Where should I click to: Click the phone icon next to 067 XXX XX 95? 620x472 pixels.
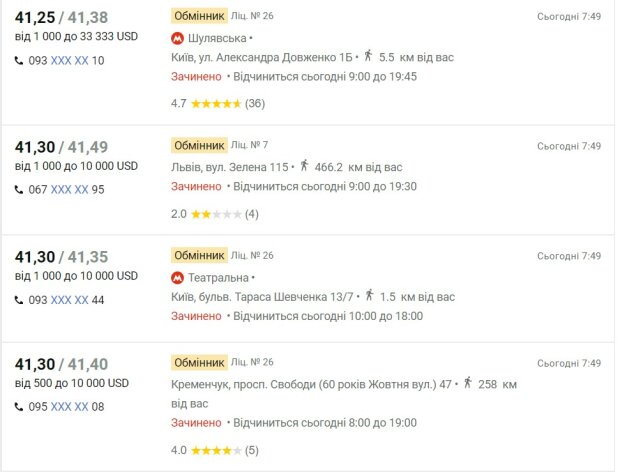(x=19, y=190)
